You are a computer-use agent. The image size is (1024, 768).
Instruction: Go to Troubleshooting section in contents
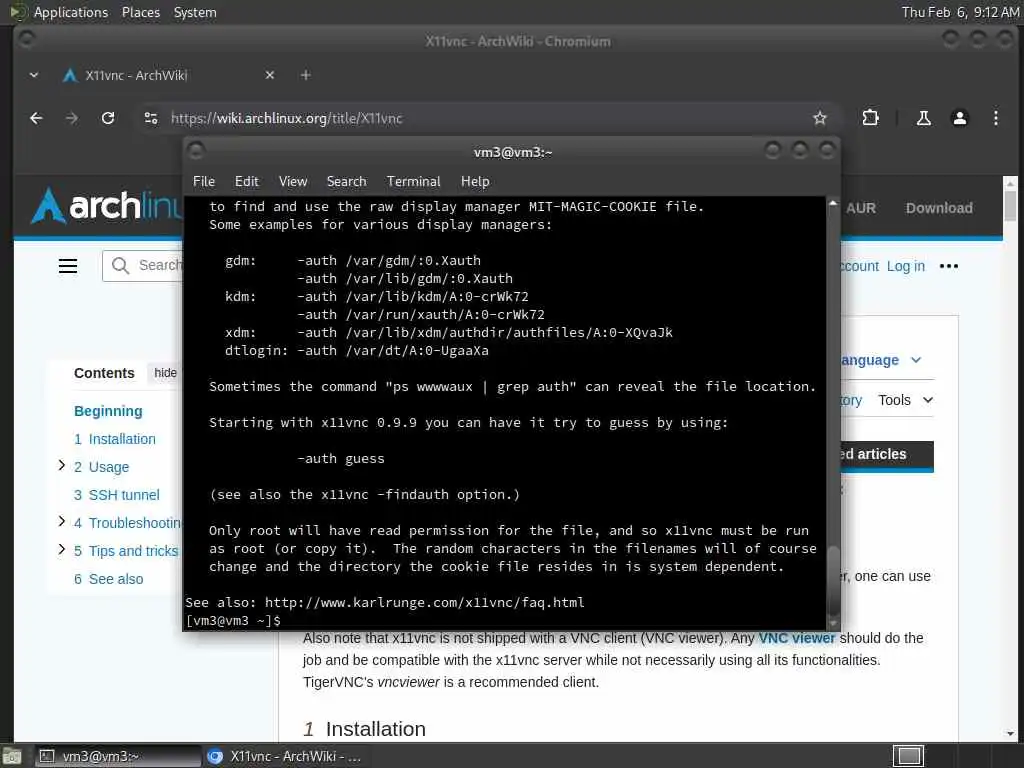[128, 523]
